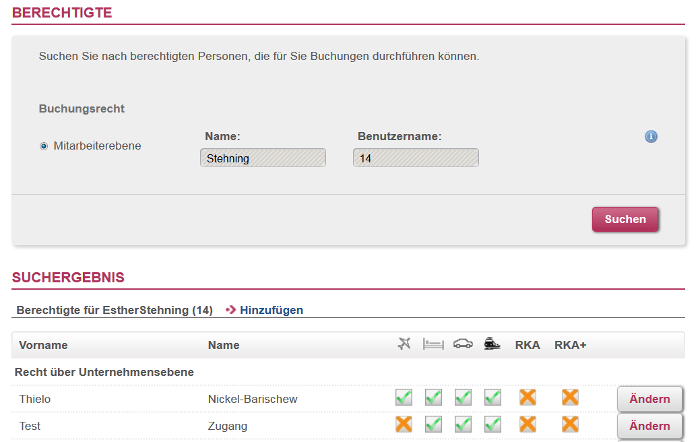The height and width of the screenshot is (442, 700).
Task: Select the Mitarbeiterebene radio button
Action: tap(44, 146)
